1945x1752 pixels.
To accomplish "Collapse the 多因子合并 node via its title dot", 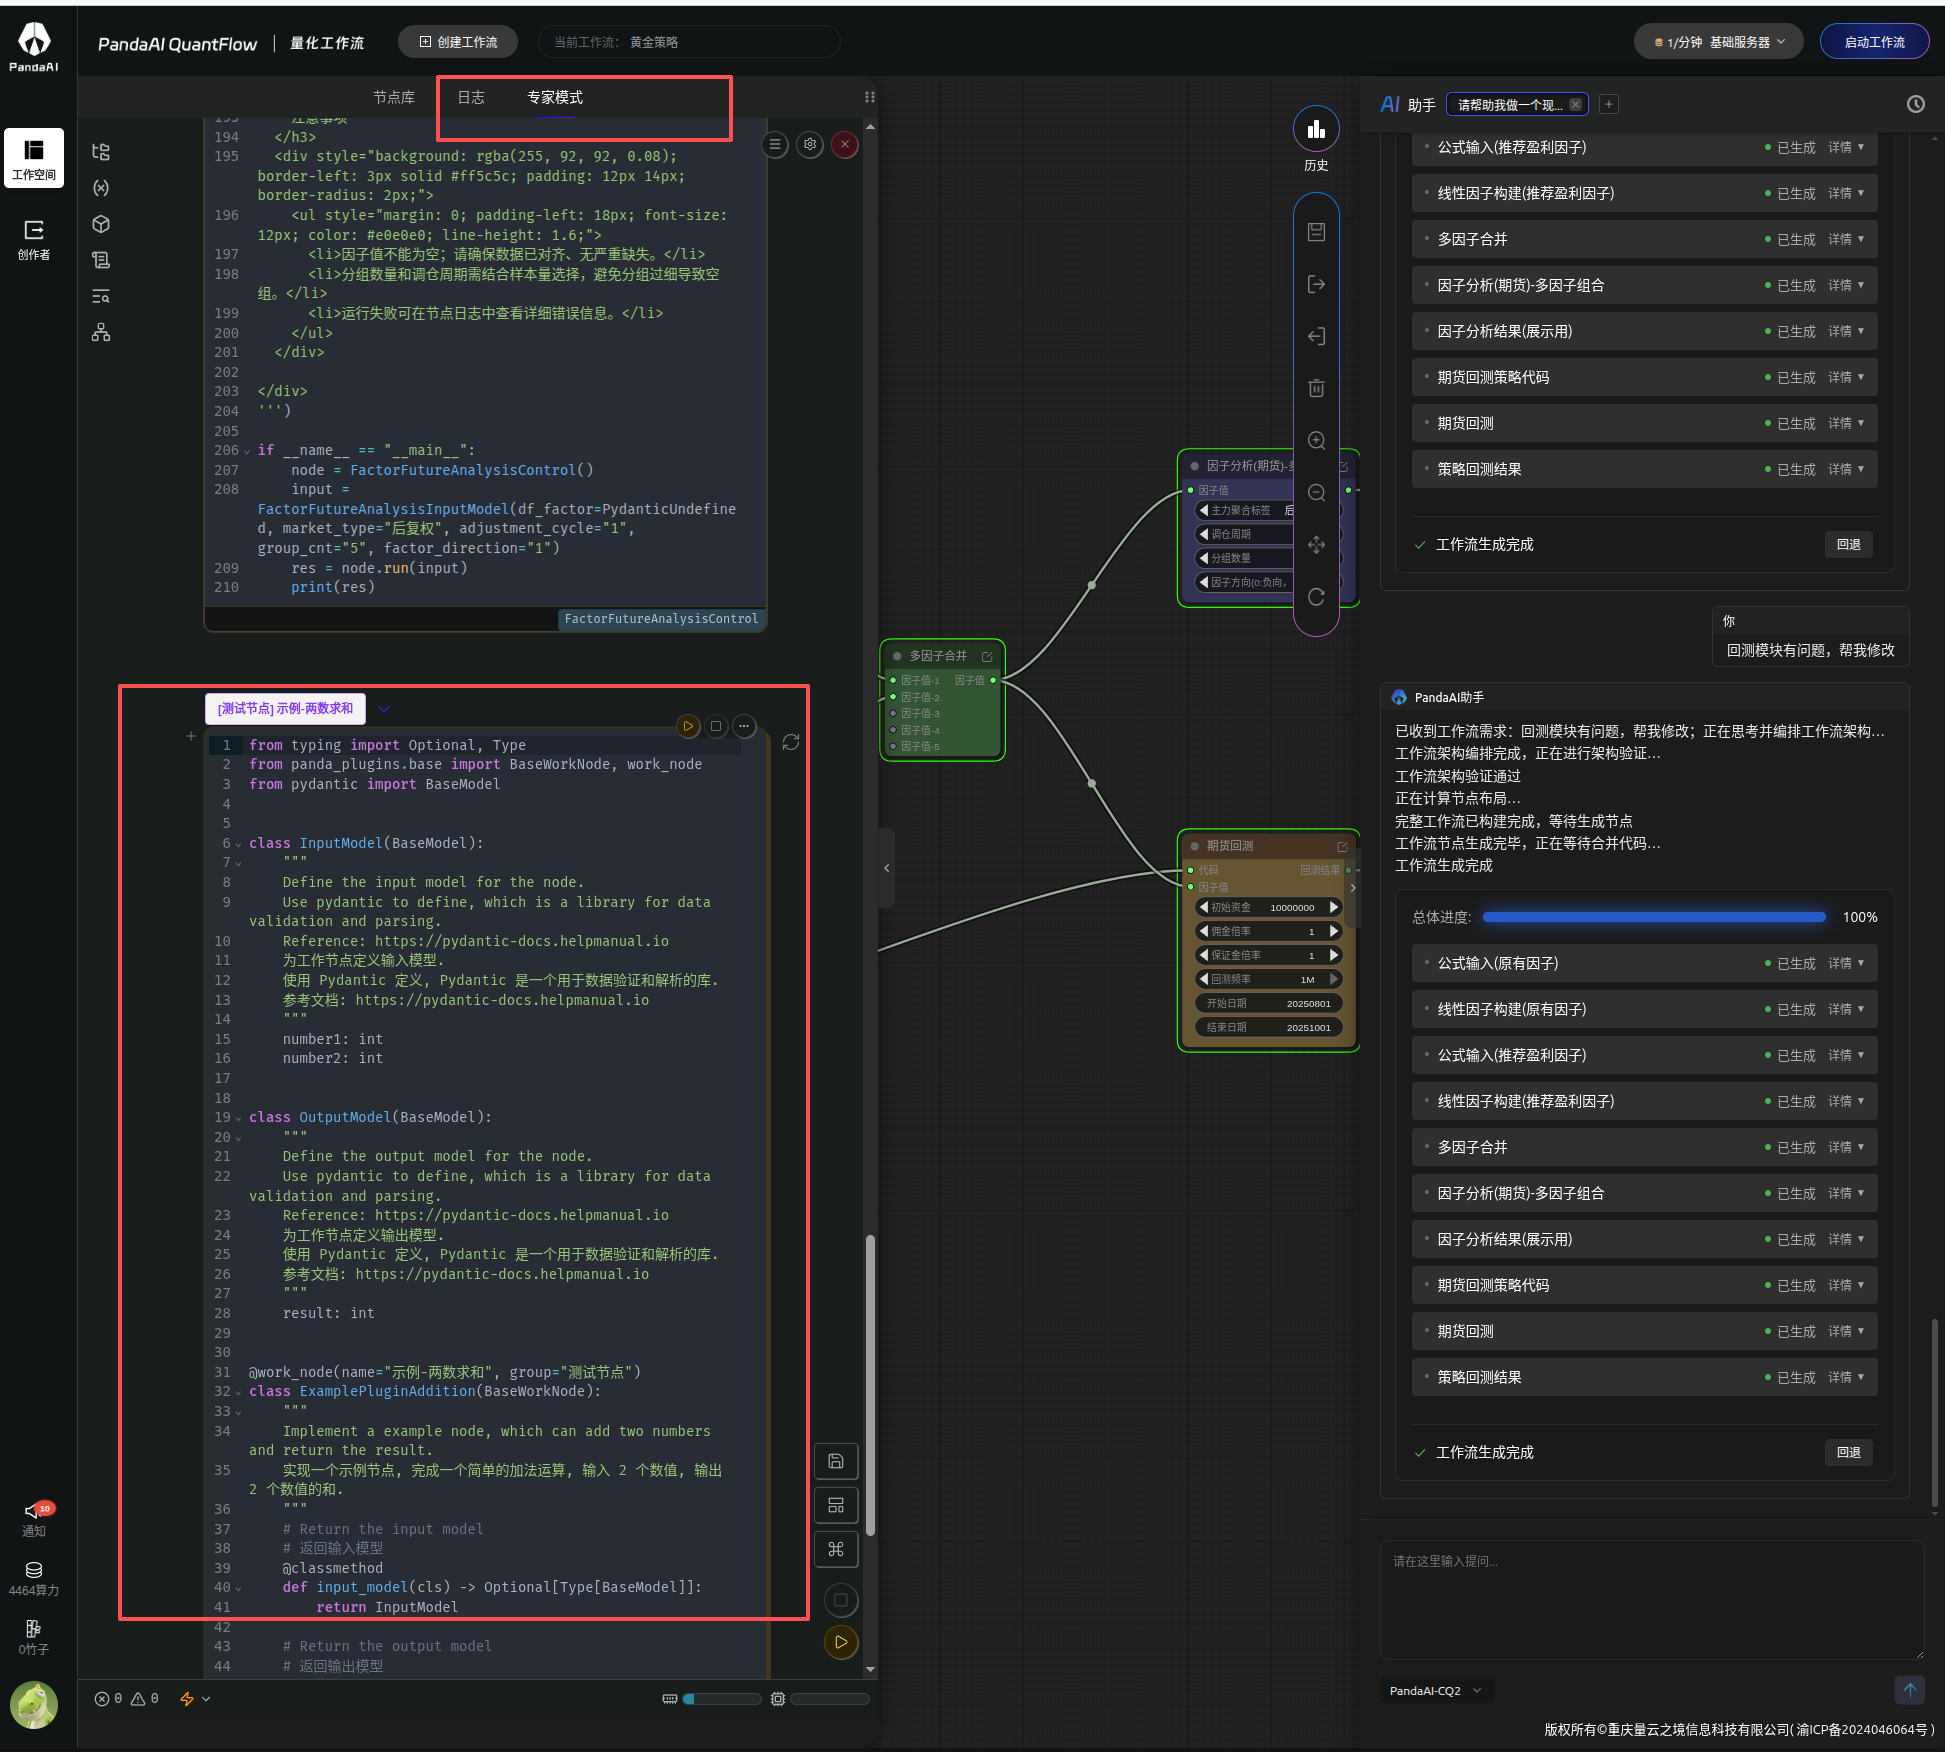I will (897, 656).
